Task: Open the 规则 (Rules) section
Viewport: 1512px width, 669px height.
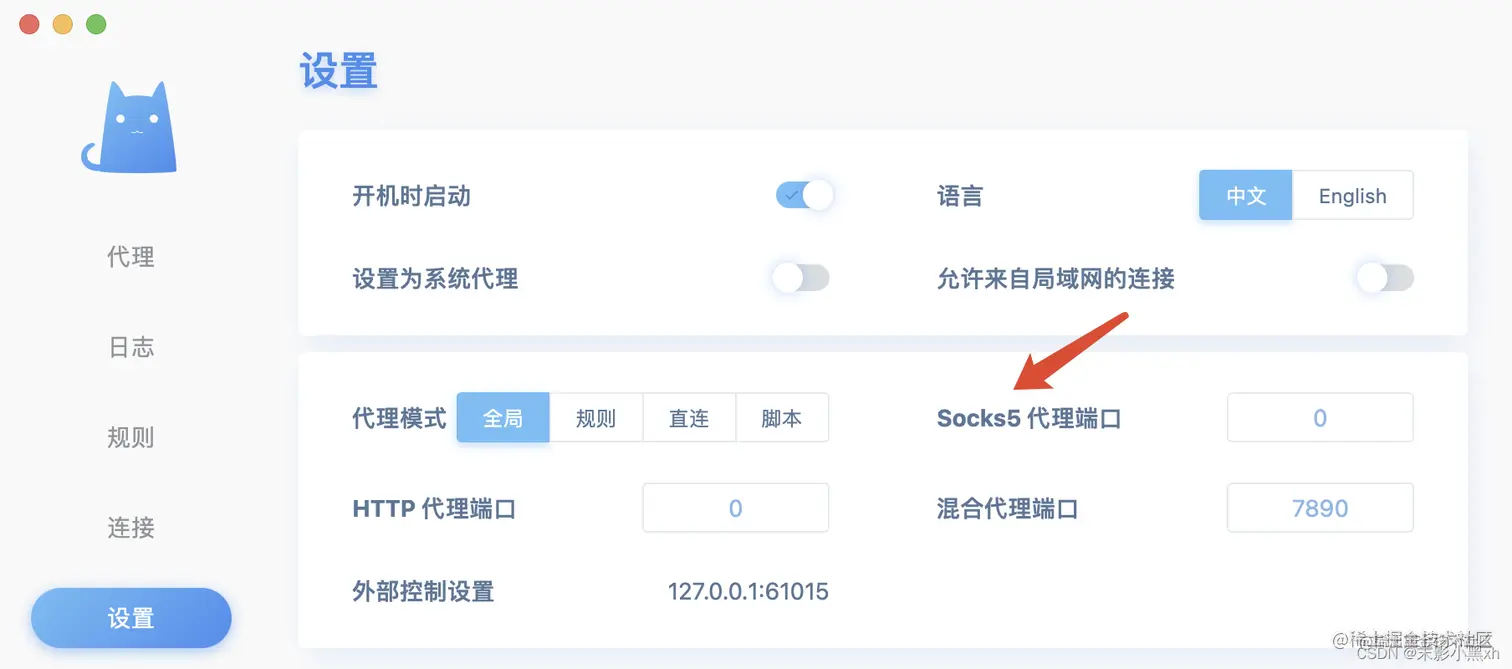Action: pyautogui.click(x=130, y=437)
